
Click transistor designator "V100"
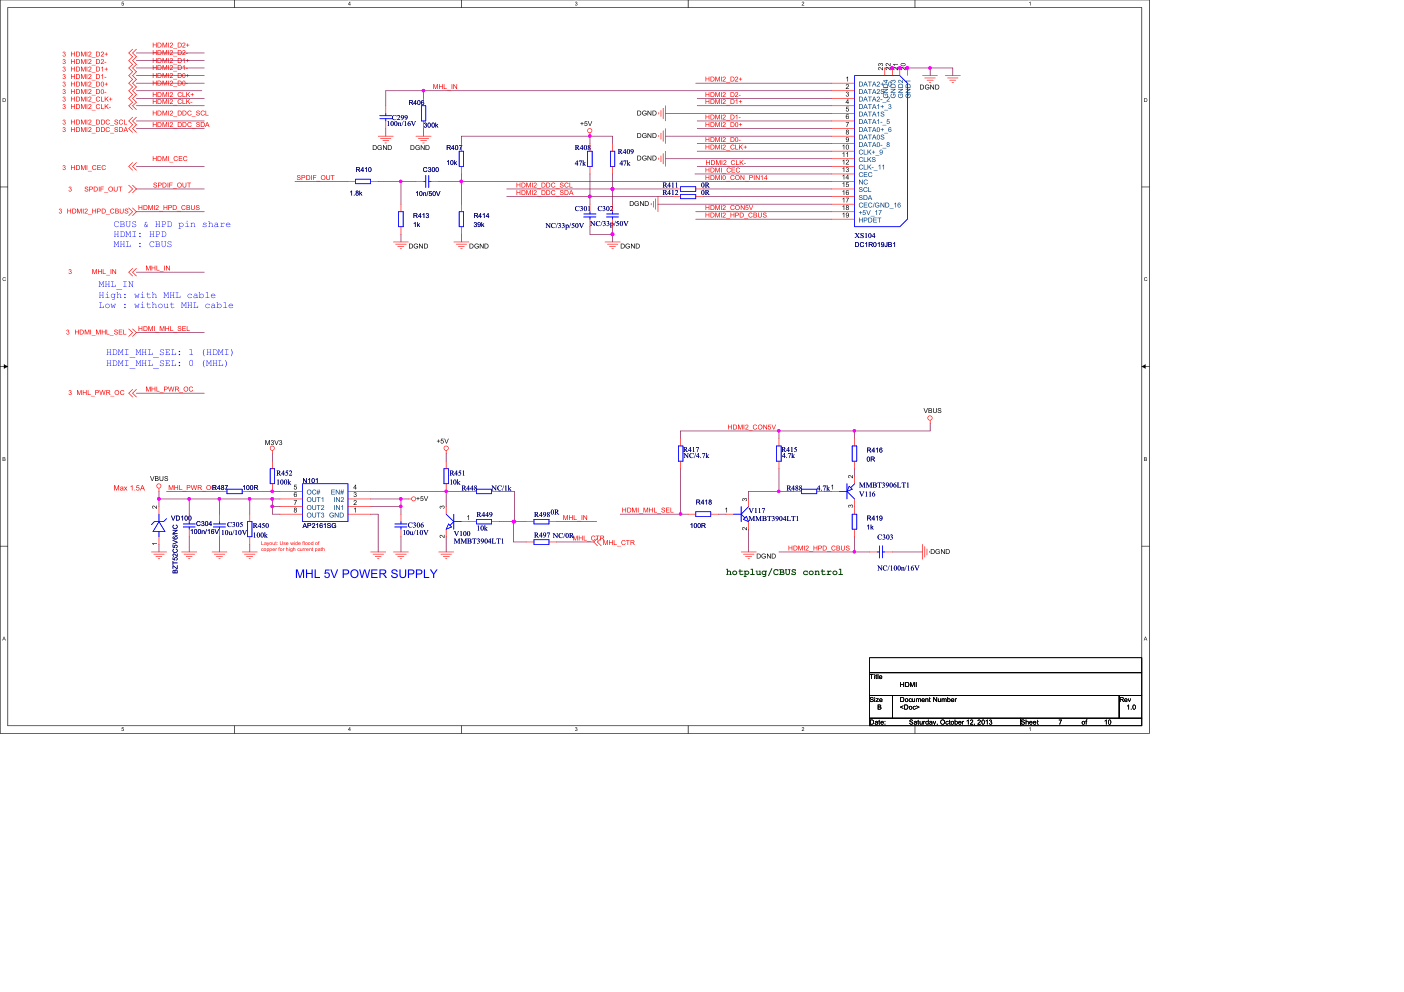[x=462, y=534]
